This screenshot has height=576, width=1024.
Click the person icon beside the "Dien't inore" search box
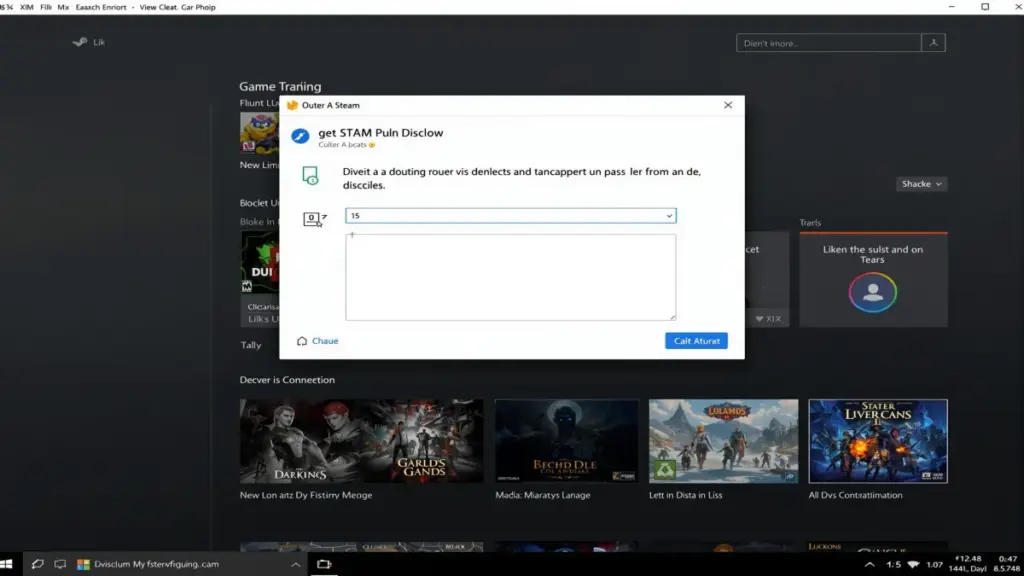pos(934,42)
